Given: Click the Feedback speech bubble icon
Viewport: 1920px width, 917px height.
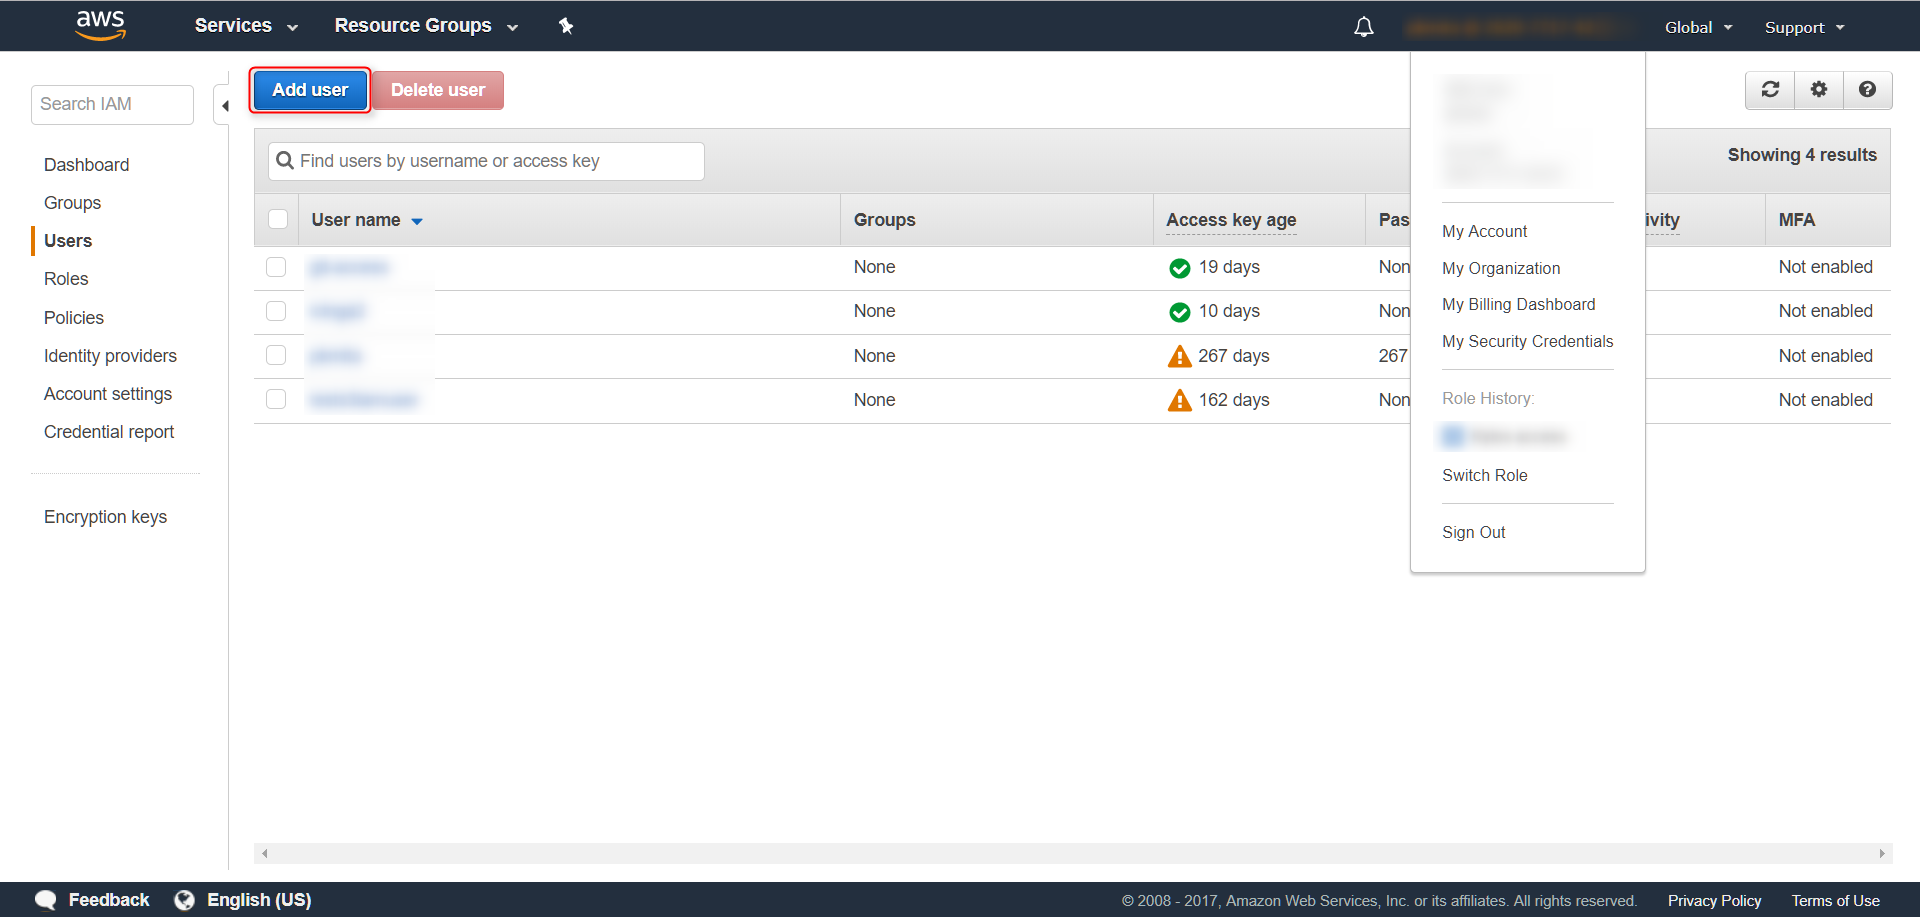Looking at the screenshot, I should click(46, 900).
